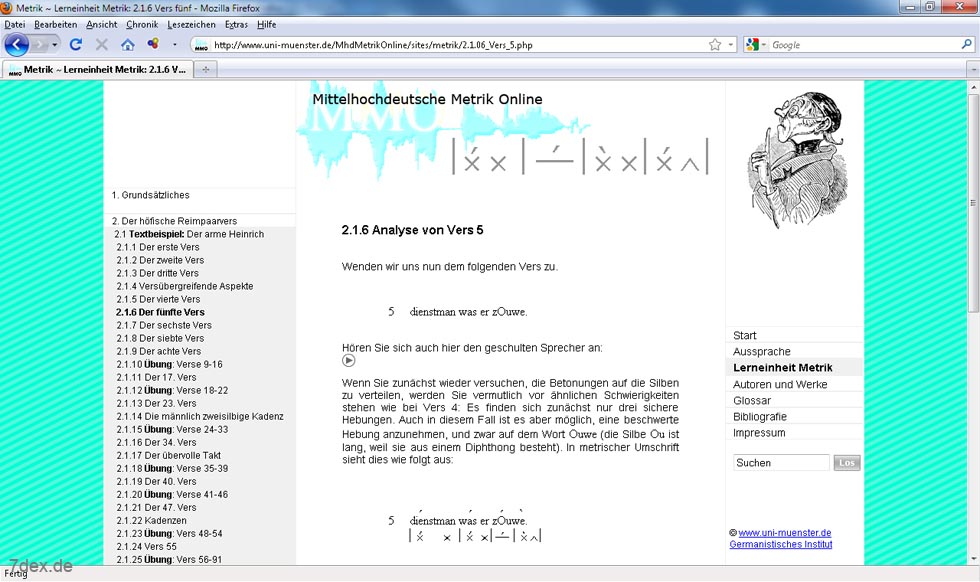The width and height of the screenshot is (980, 582).
Task: Open the back/forward history dropdown
Action: pyautogui.click(x=54, y=45)
